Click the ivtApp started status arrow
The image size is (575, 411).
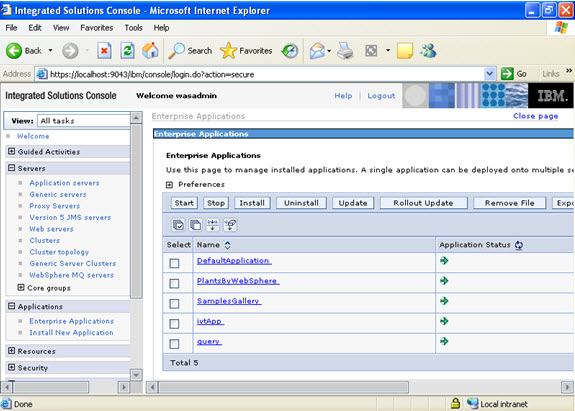click(444, 321)
